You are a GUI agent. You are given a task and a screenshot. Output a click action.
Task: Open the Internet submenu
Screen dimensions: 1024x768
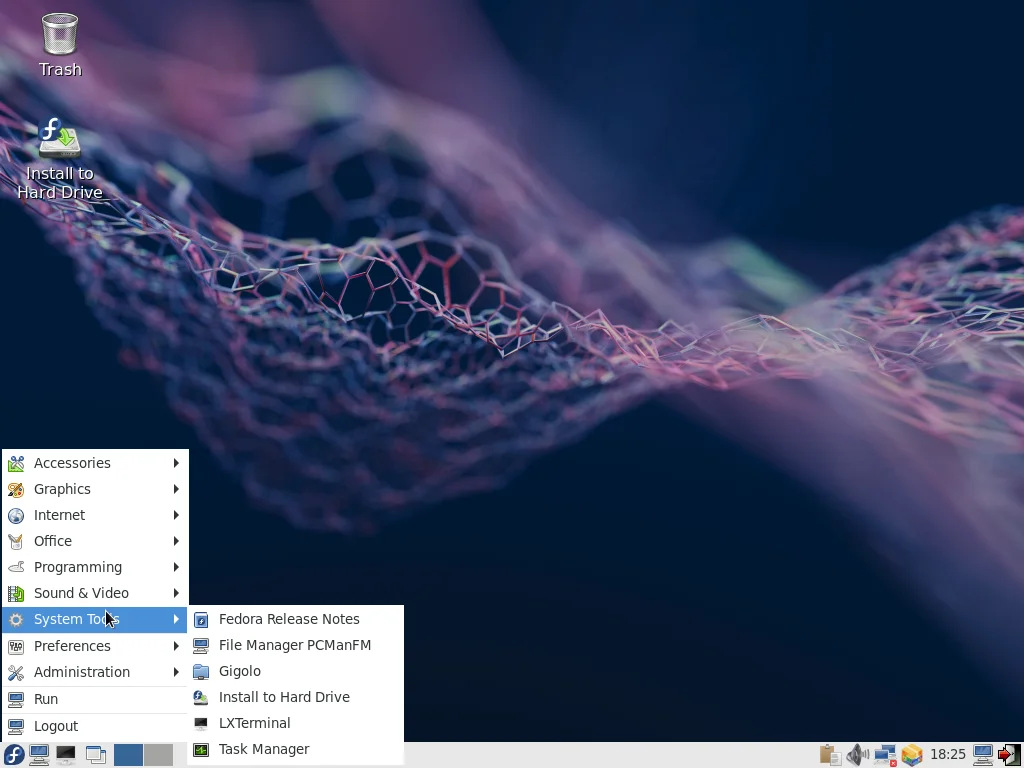(95, 515)
